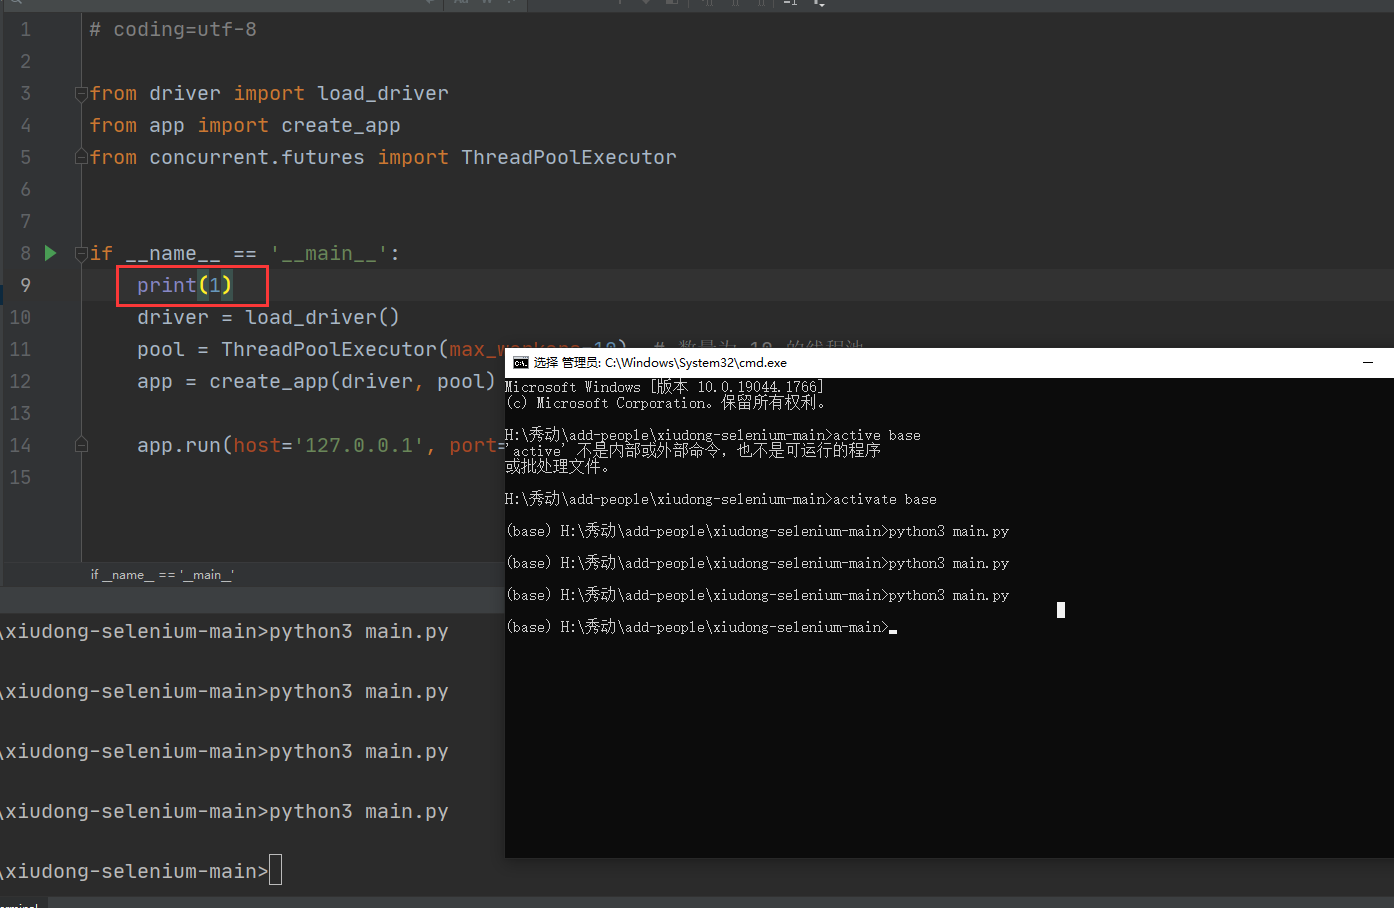Collapse the __main__ block with its gutter arrow

tap(80, 253)
